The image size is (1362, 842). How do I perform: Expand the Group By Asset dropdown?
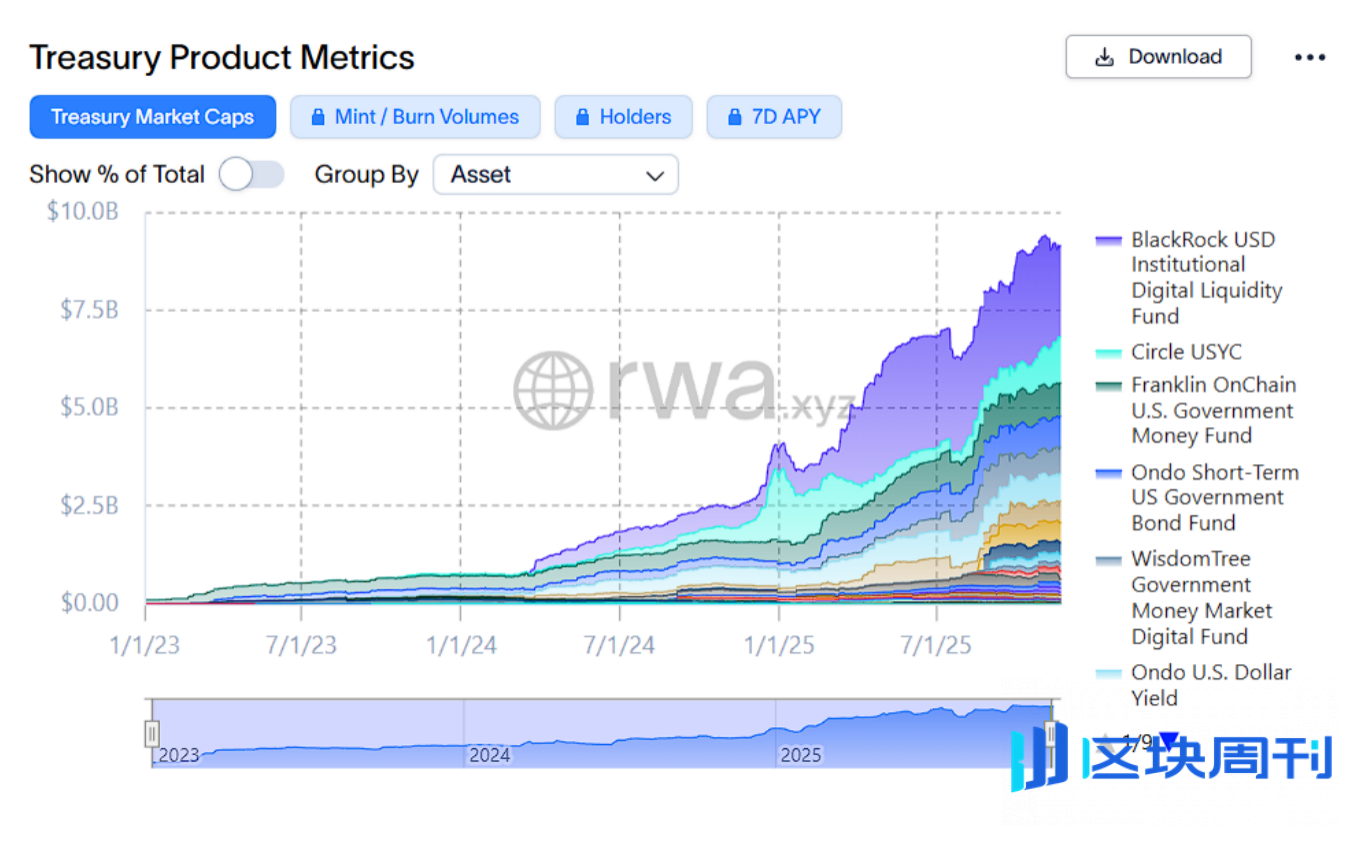pyautogui.click(x=555, y=175)
